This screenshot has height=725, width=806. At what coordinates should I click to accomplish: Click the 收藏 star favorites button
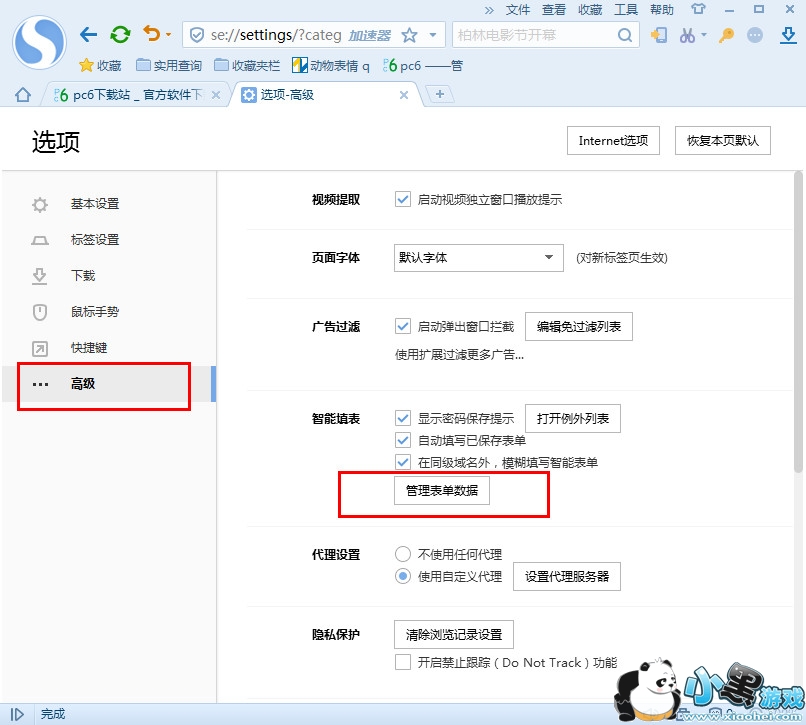coord(100,65)
